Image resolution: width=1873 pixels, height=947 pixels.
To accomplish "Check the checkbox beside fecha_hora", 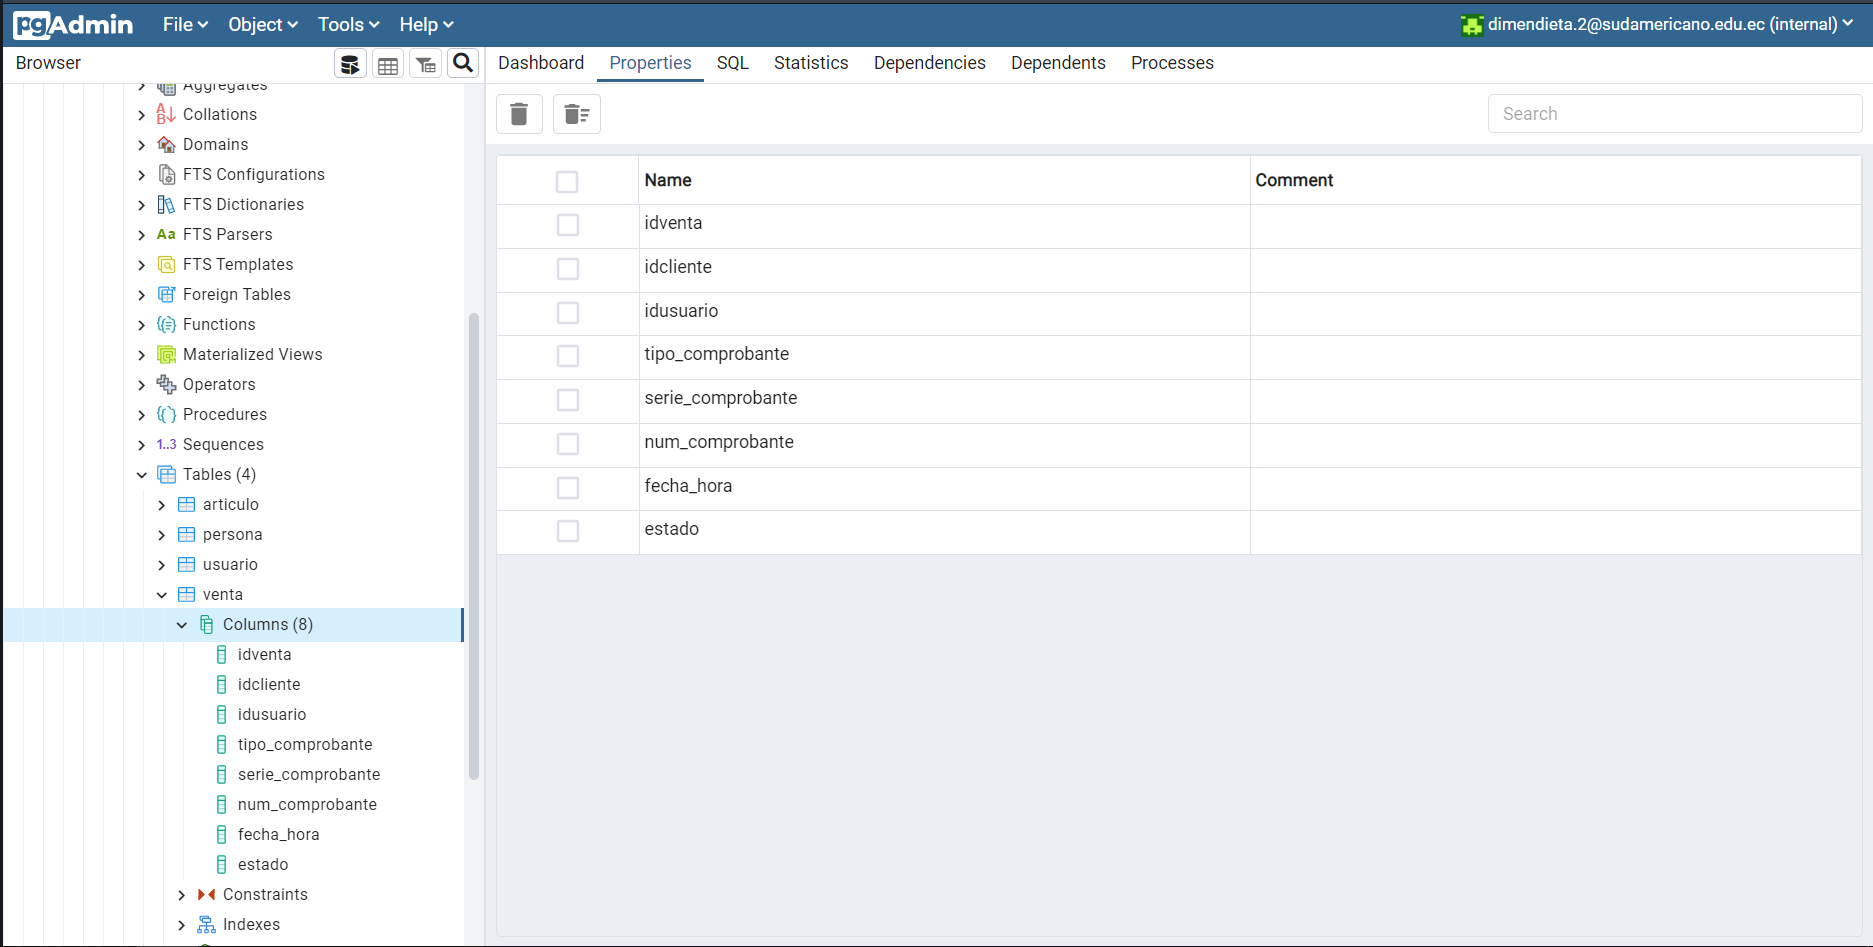I will [567, 488].
